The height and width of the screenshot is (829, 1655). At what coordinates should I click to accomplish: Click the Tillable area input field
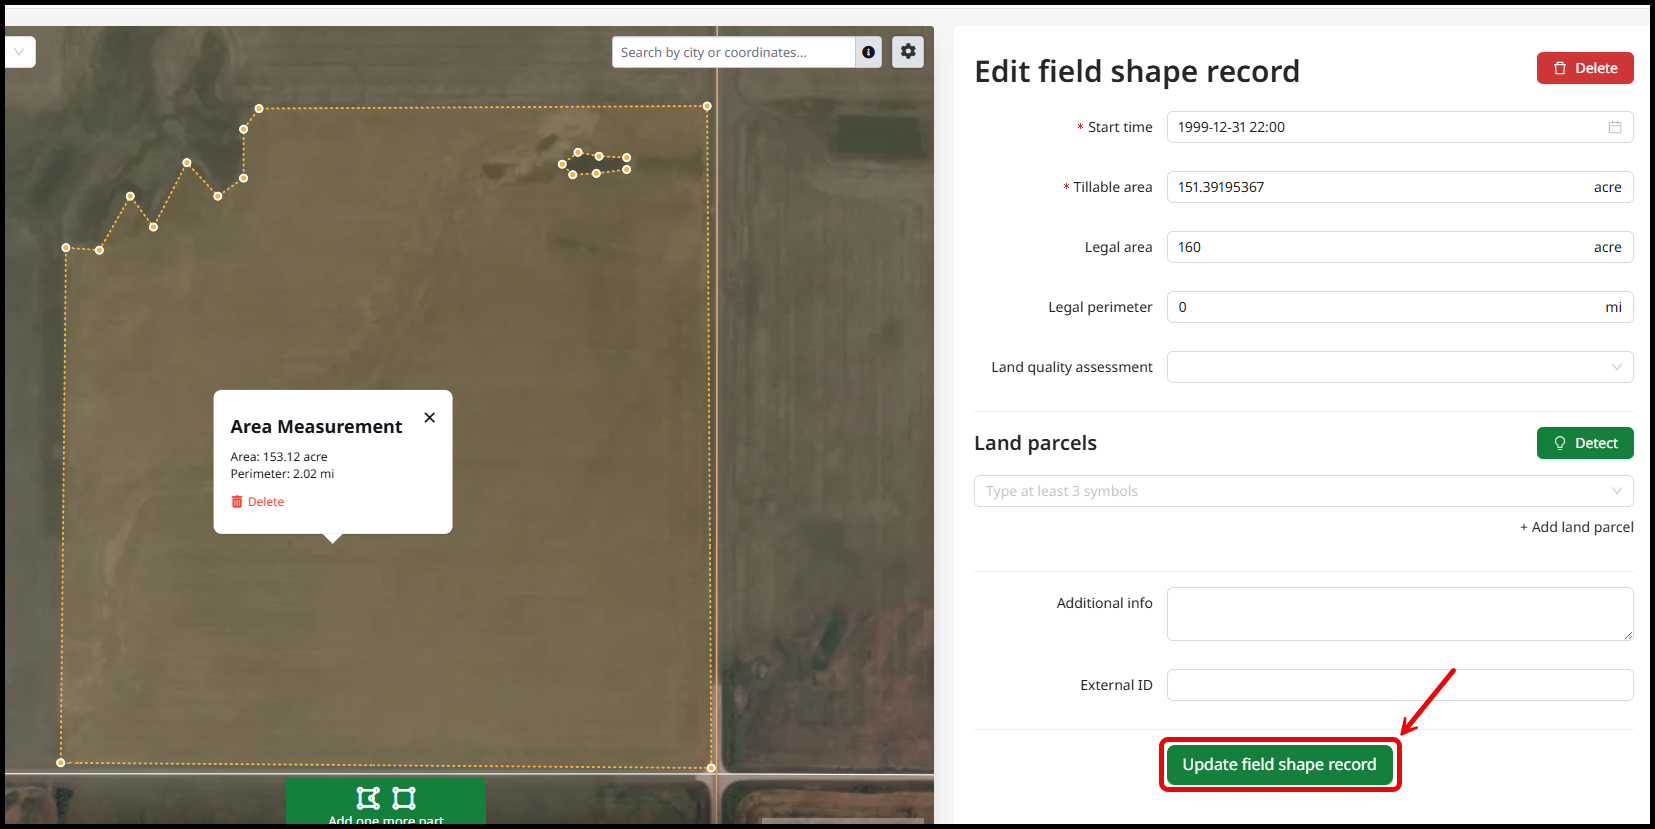click(1380, 187)
